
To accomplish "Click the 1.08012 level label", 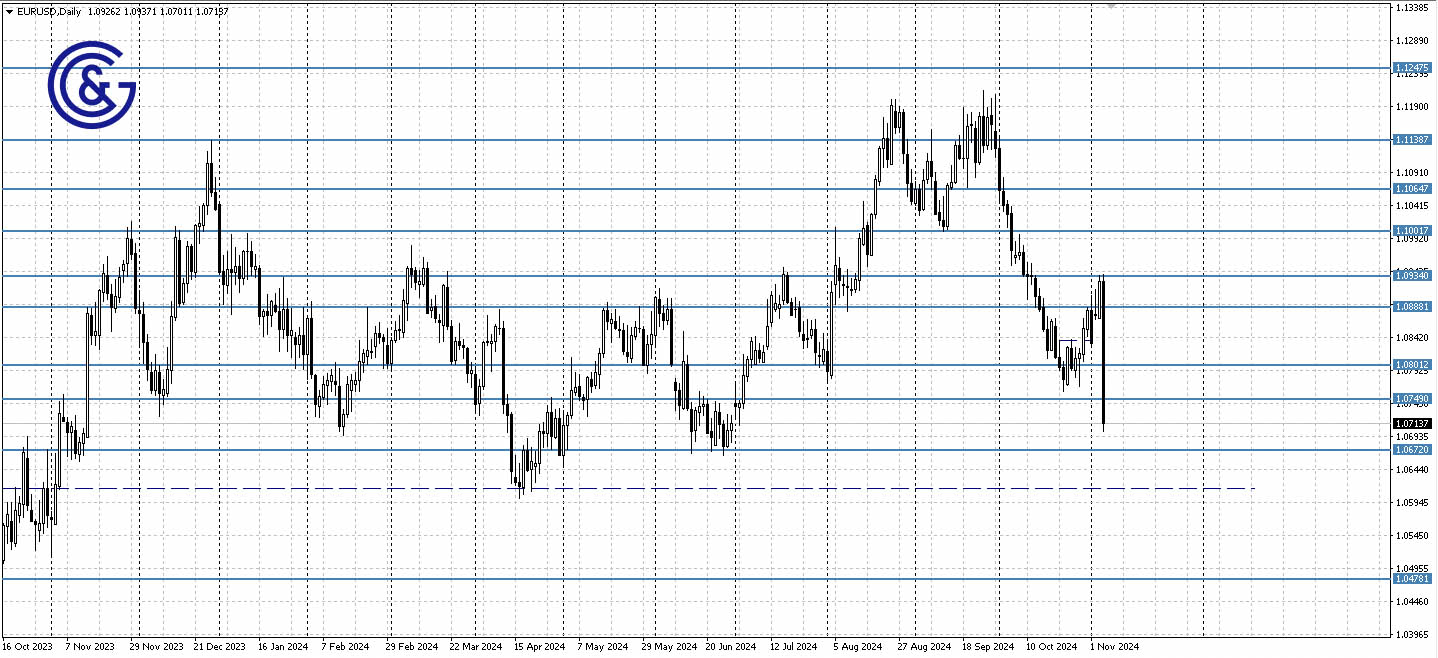I will [1412, 364].
